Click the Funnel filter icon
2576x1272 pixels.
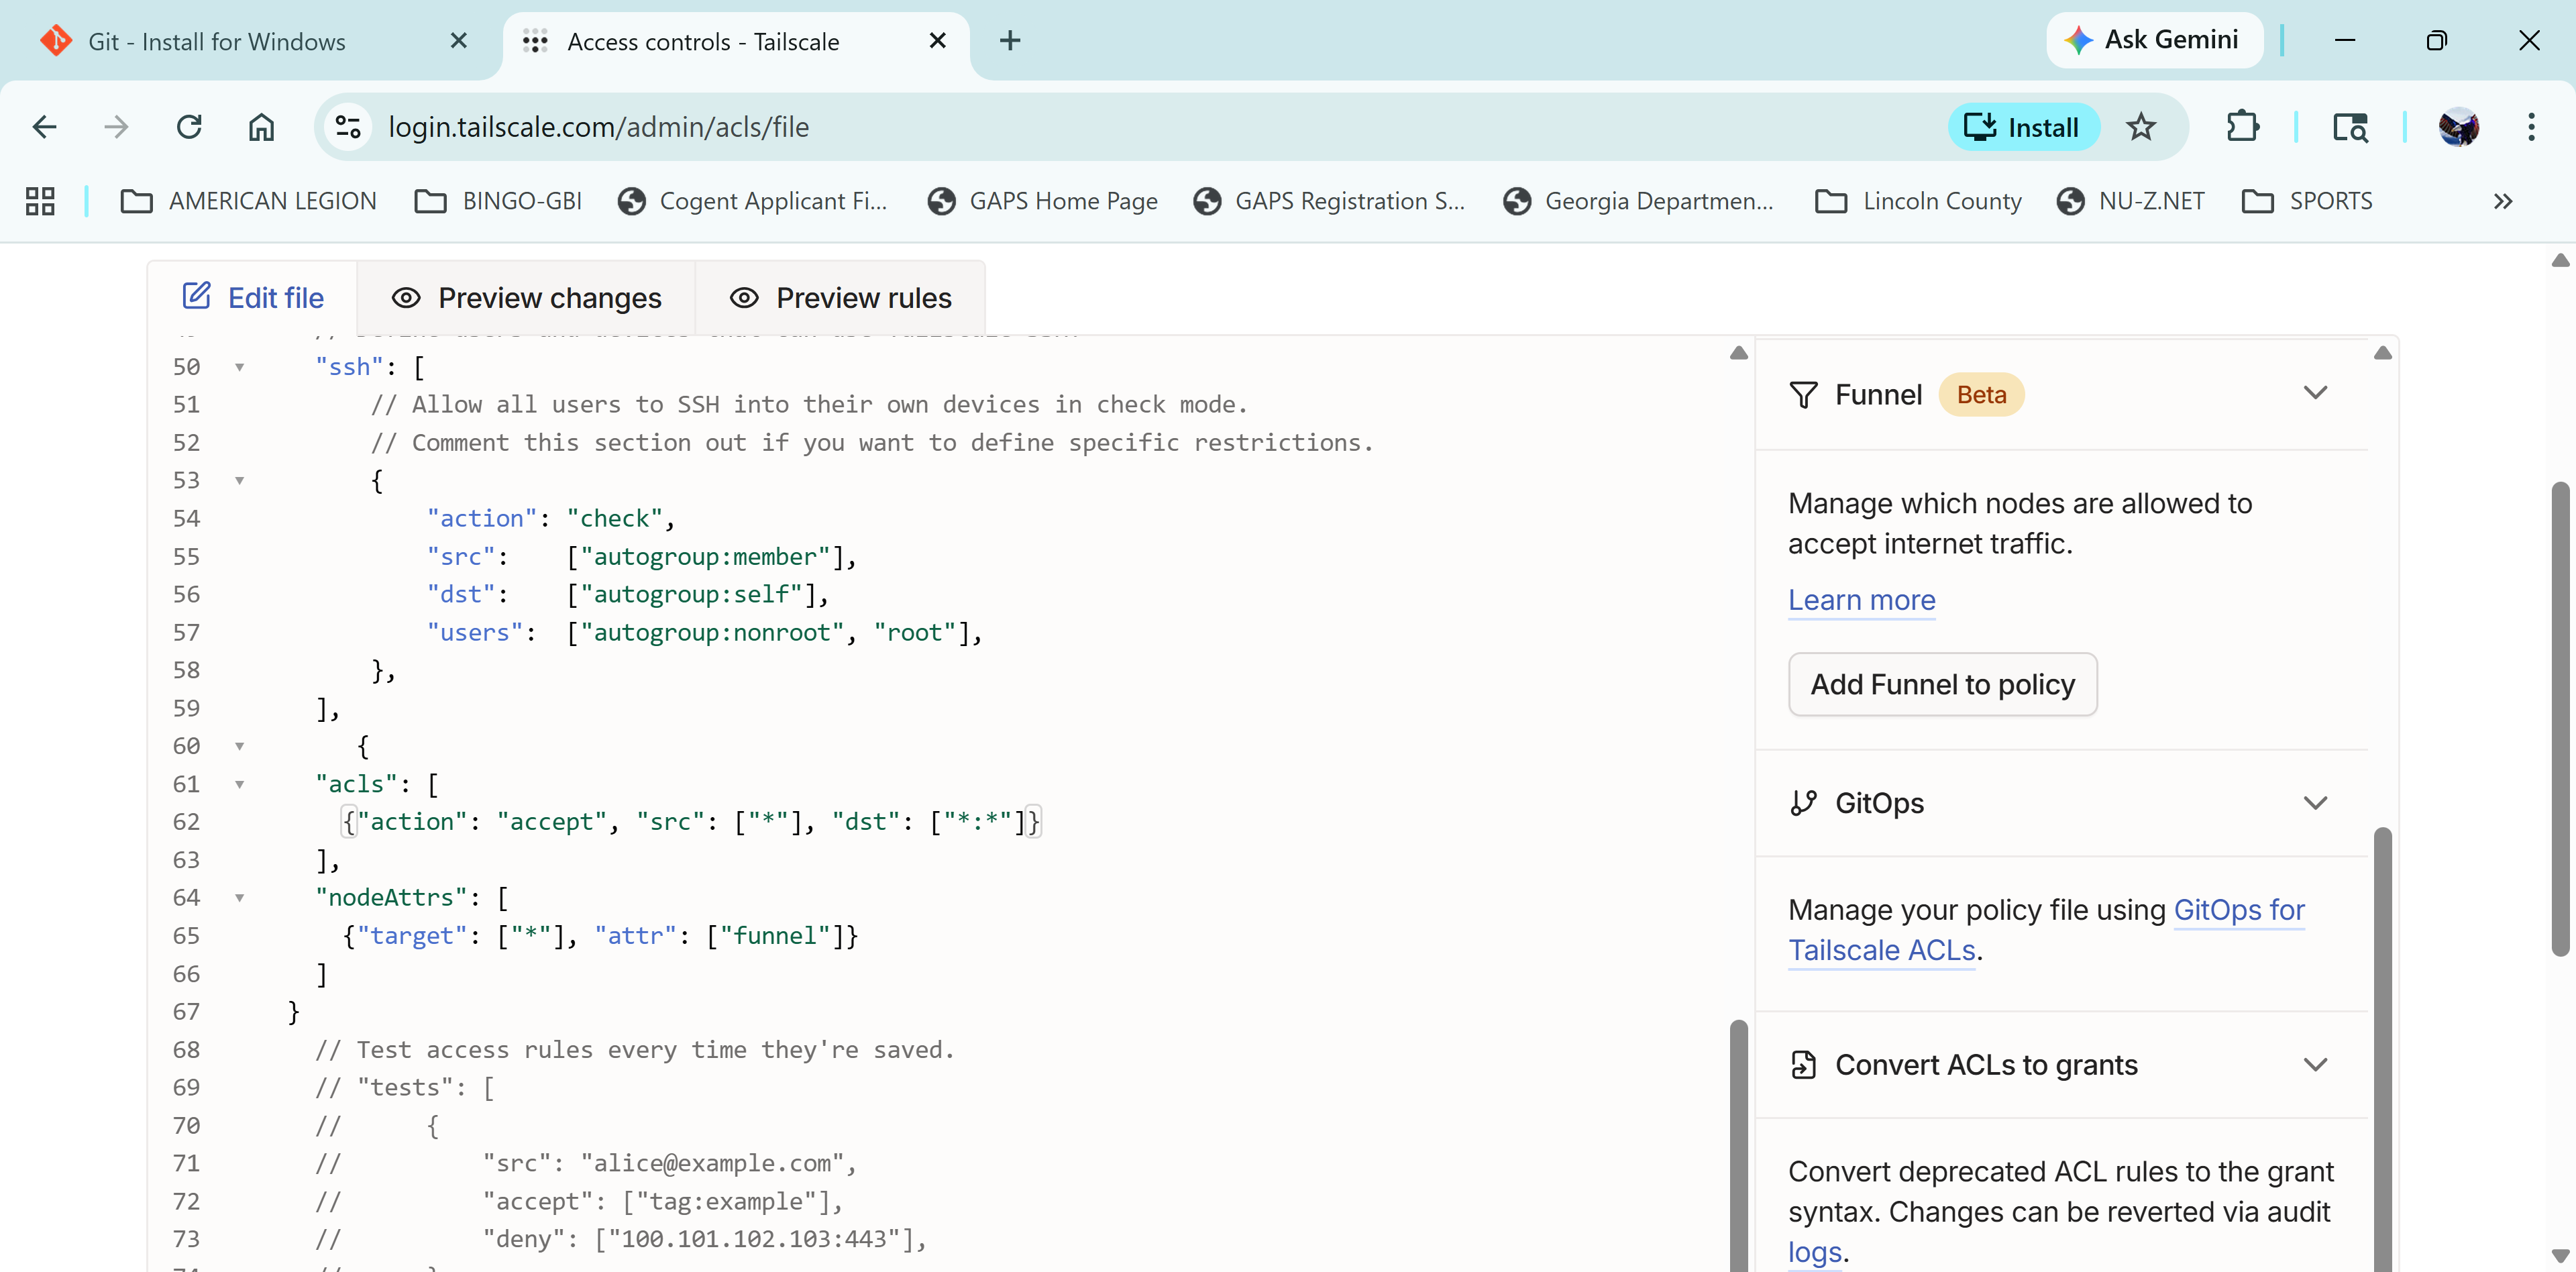point(1803,395)
